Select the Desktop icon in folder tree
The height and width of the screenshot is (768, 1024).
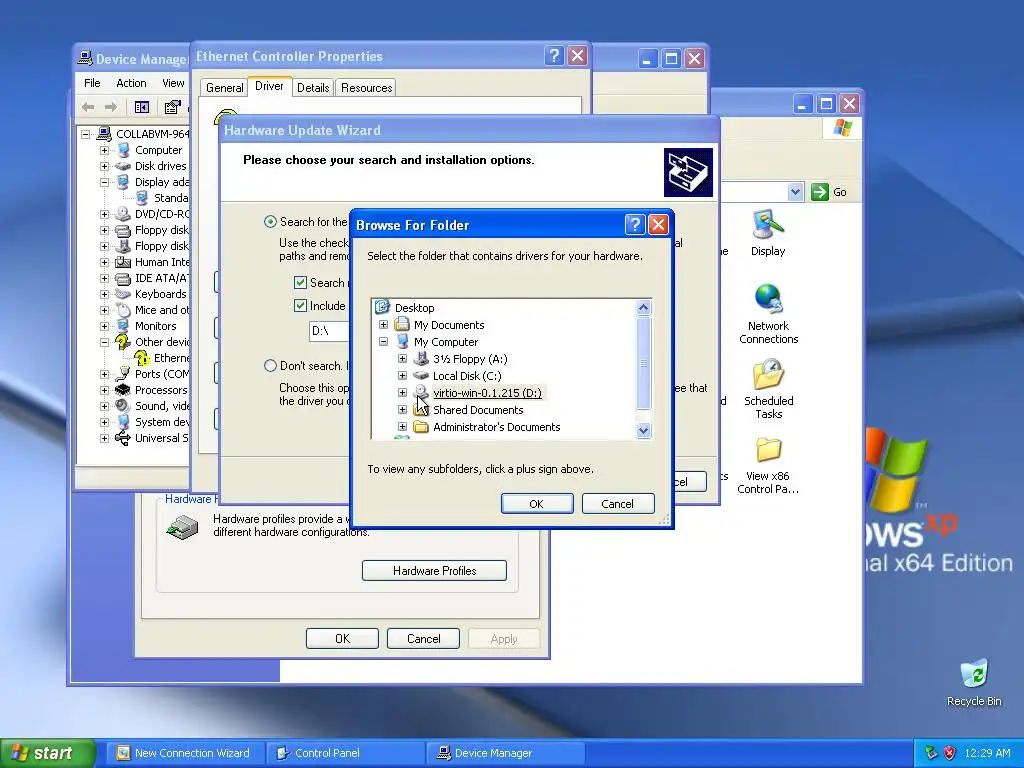[x=382, y=308]
